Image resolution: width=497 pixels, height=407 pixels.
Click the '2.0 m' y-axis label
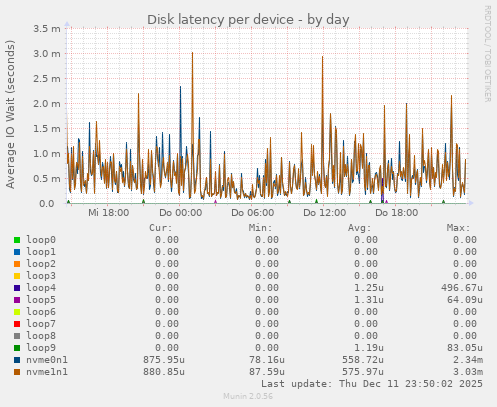(x=47, y=104)
